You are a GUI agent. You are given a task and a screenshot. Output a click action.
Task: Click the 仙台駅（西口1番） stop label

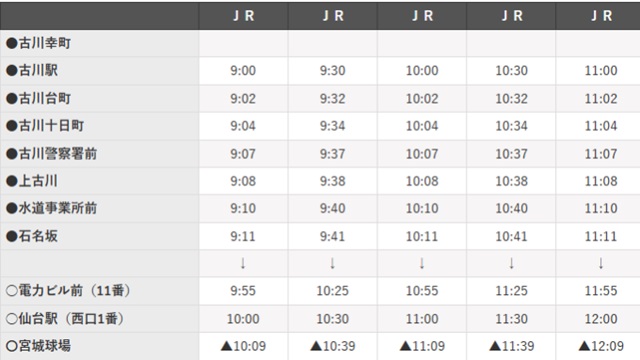(x=65, y=318)
